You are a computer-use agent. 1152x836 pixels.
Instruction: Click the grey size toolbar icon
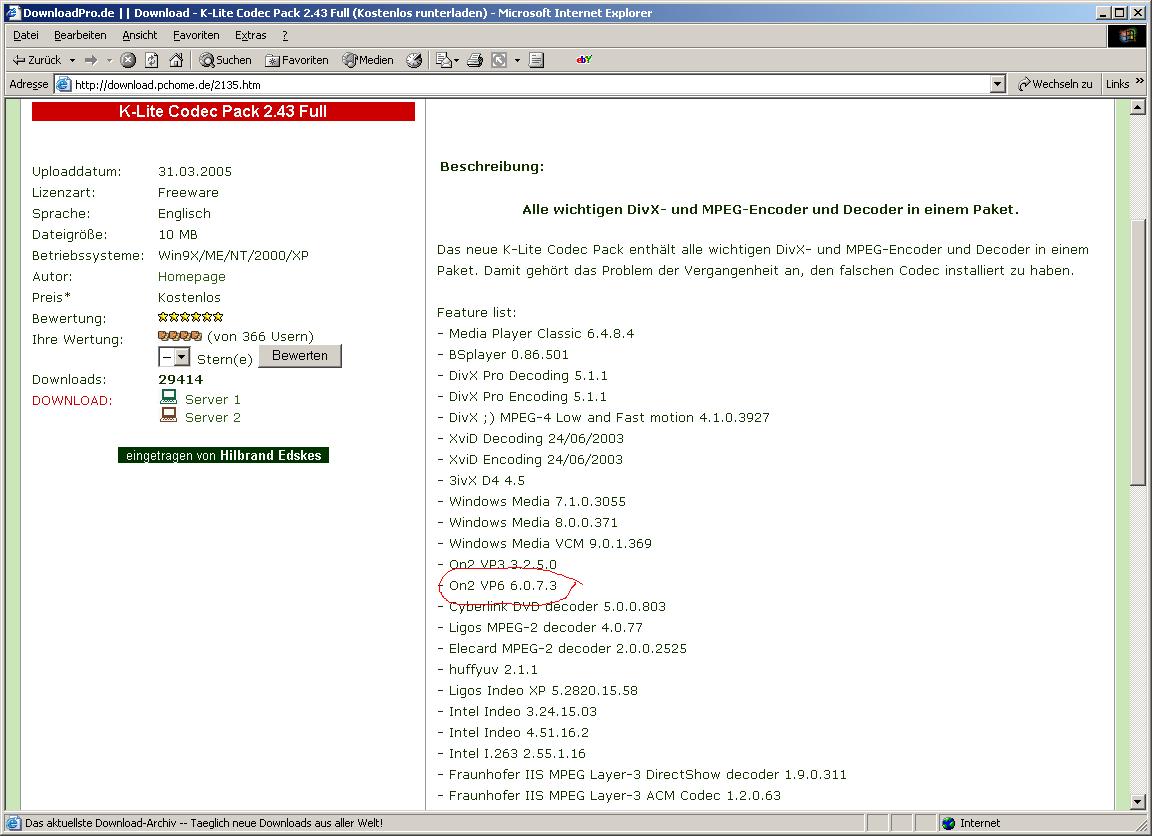(x=499, y=60)
